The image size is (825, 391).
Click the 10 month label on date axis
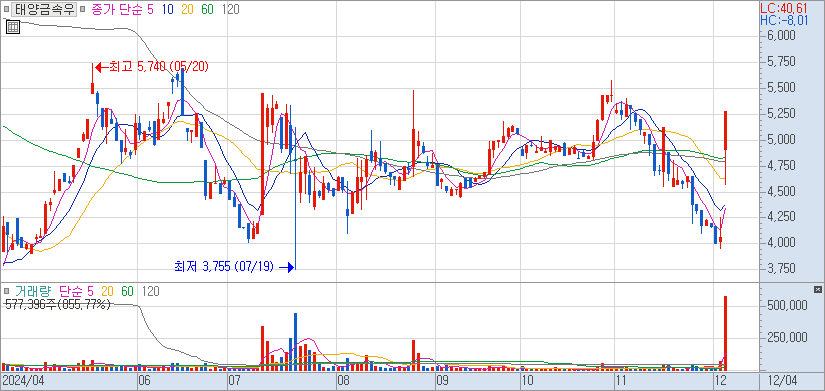527,380
